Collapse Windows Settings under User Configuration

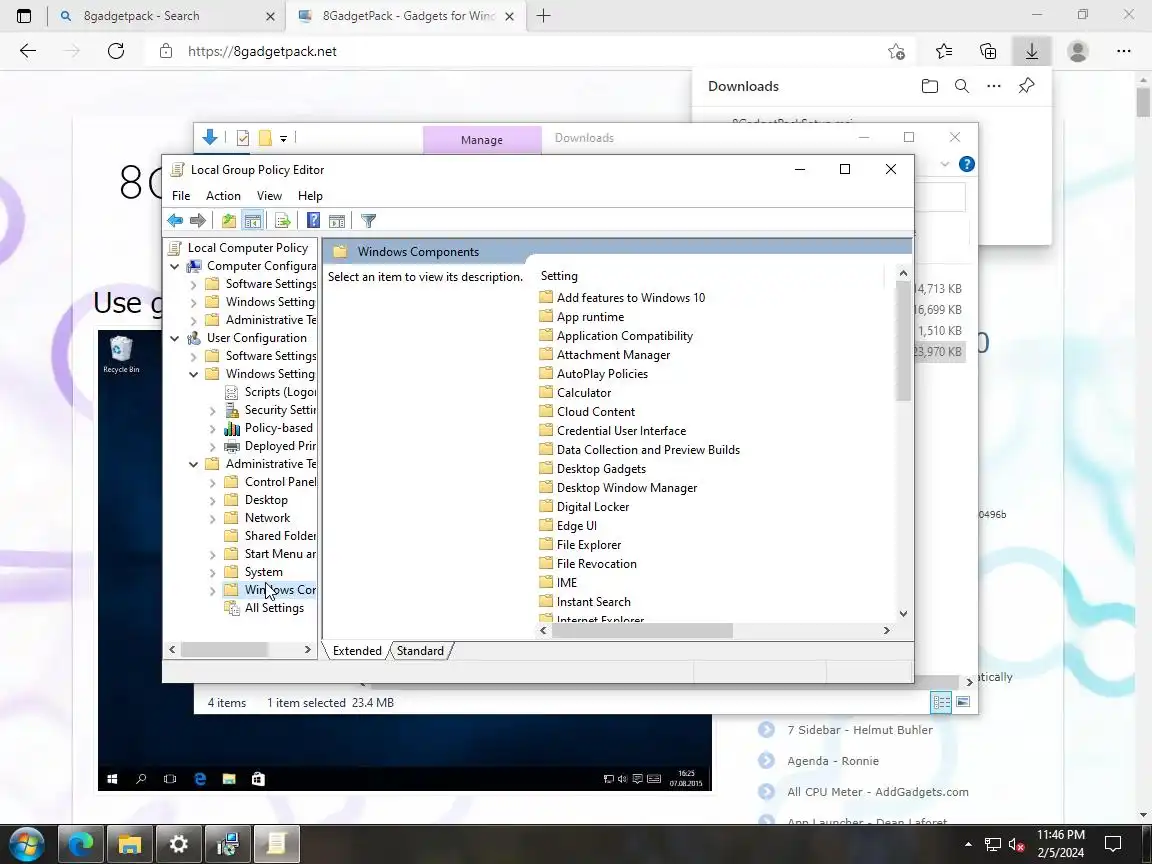pos(193,374)
